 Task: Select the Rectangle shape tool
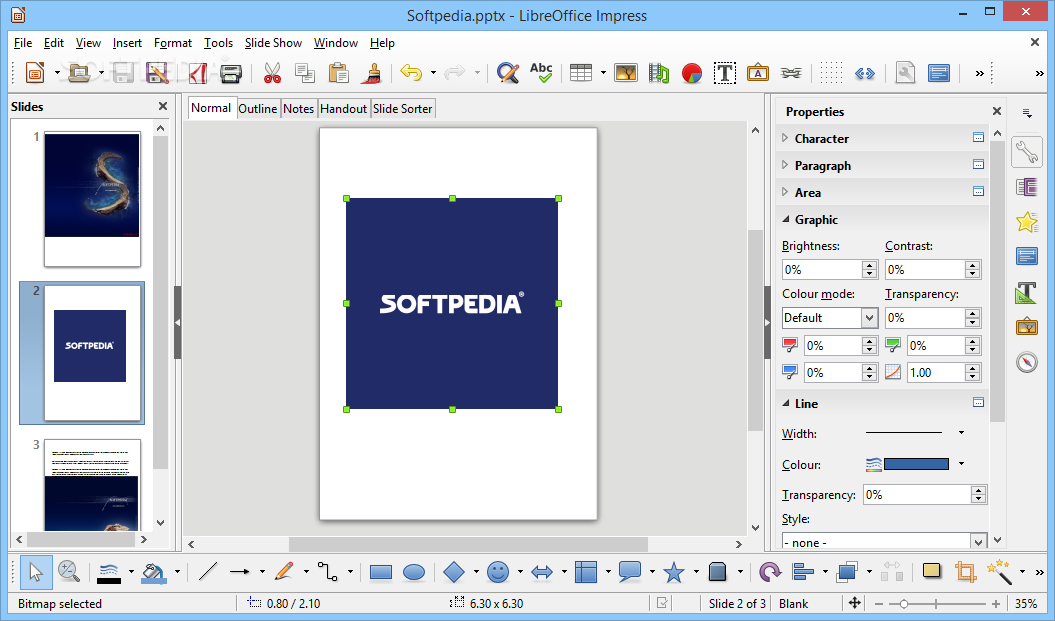[381, 573]
